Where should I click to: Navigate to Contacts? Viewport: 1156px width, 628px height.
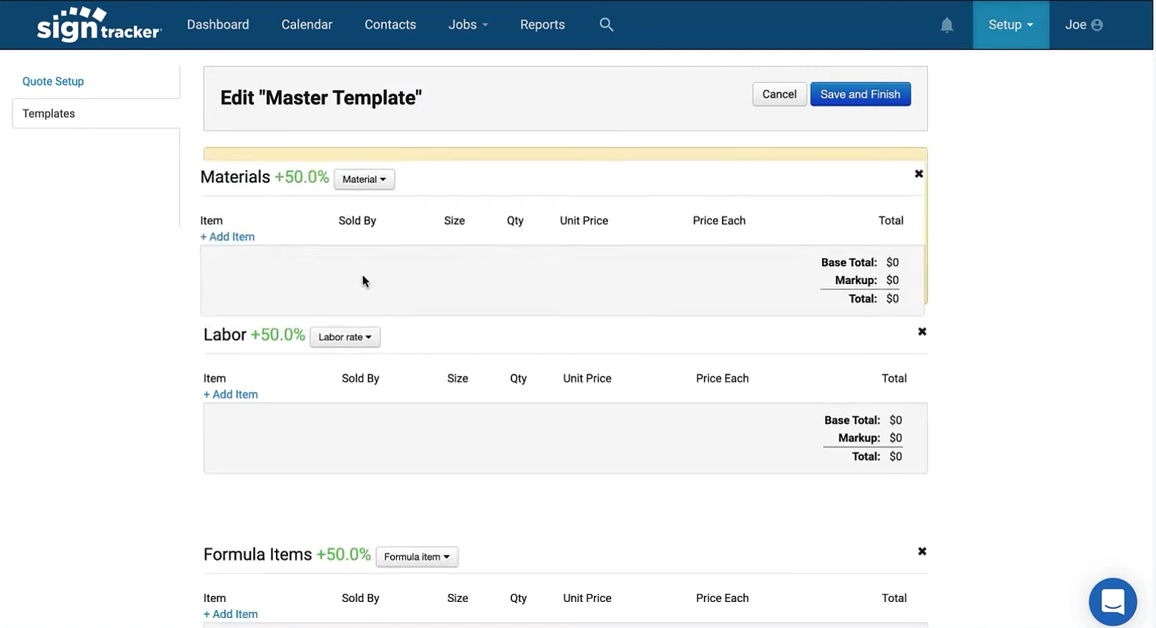(390, 25)
